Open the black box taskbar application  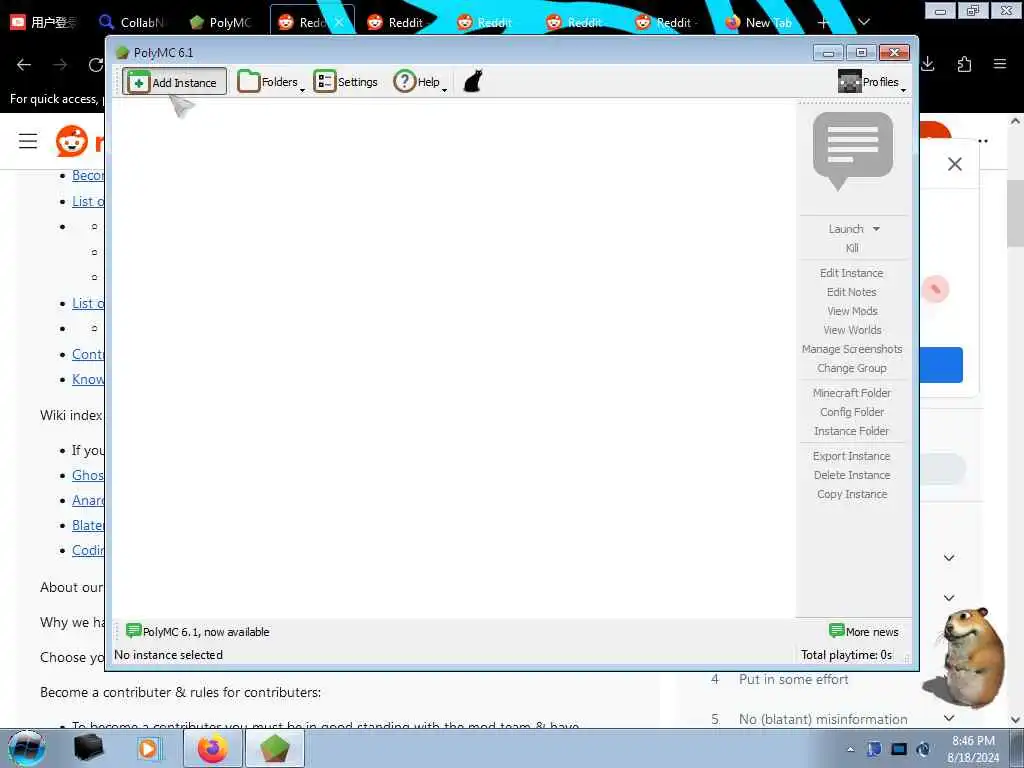tap(88, 748)
